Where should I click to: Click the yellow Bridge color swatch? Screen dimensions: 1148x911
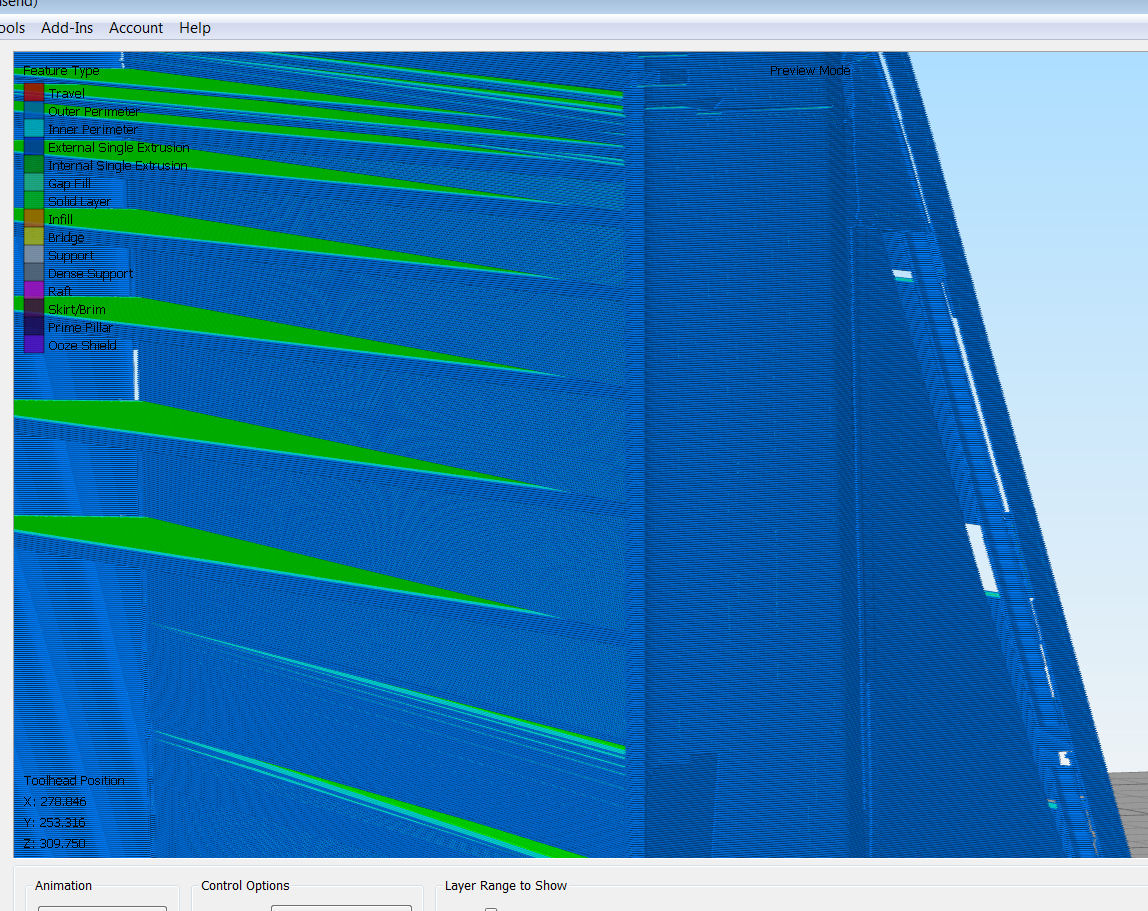pos(34,237)
